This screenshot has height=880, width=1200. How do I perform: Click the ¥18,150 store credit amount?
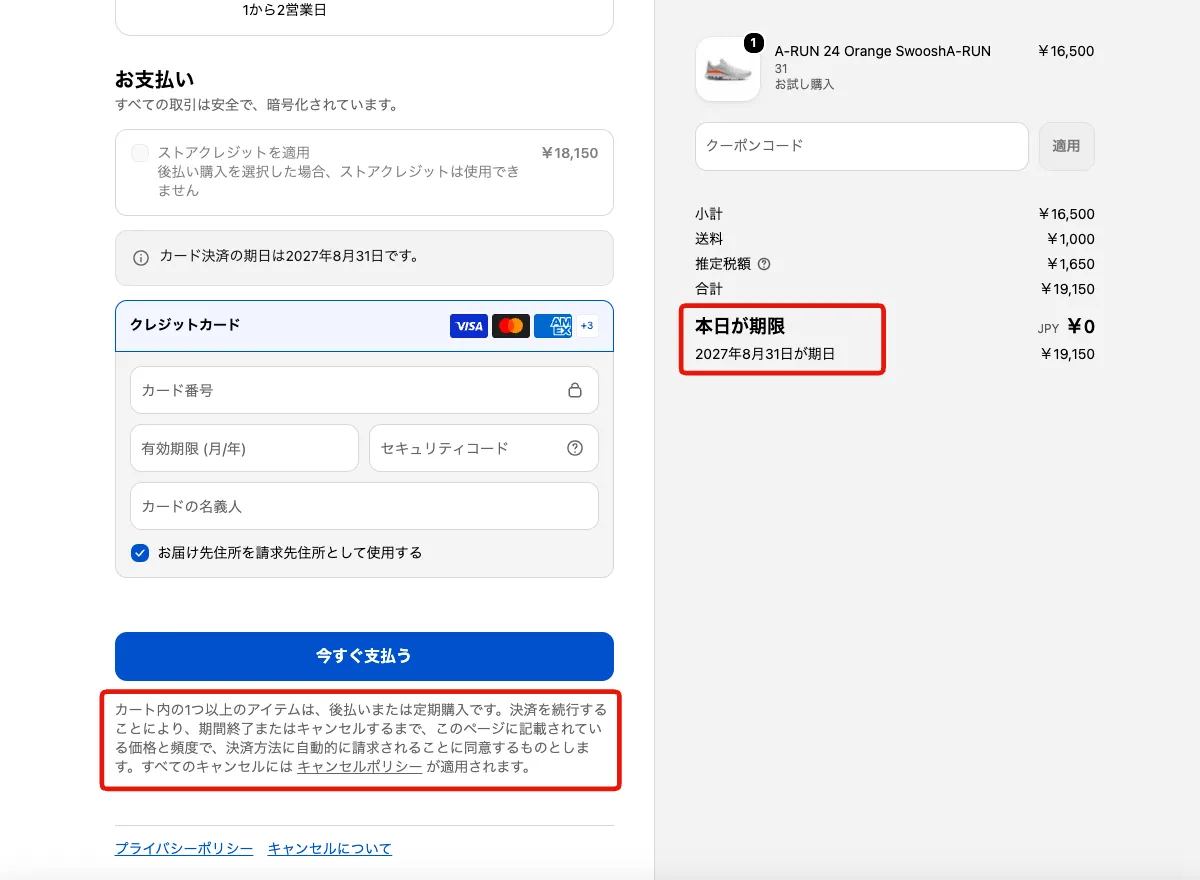569,153
